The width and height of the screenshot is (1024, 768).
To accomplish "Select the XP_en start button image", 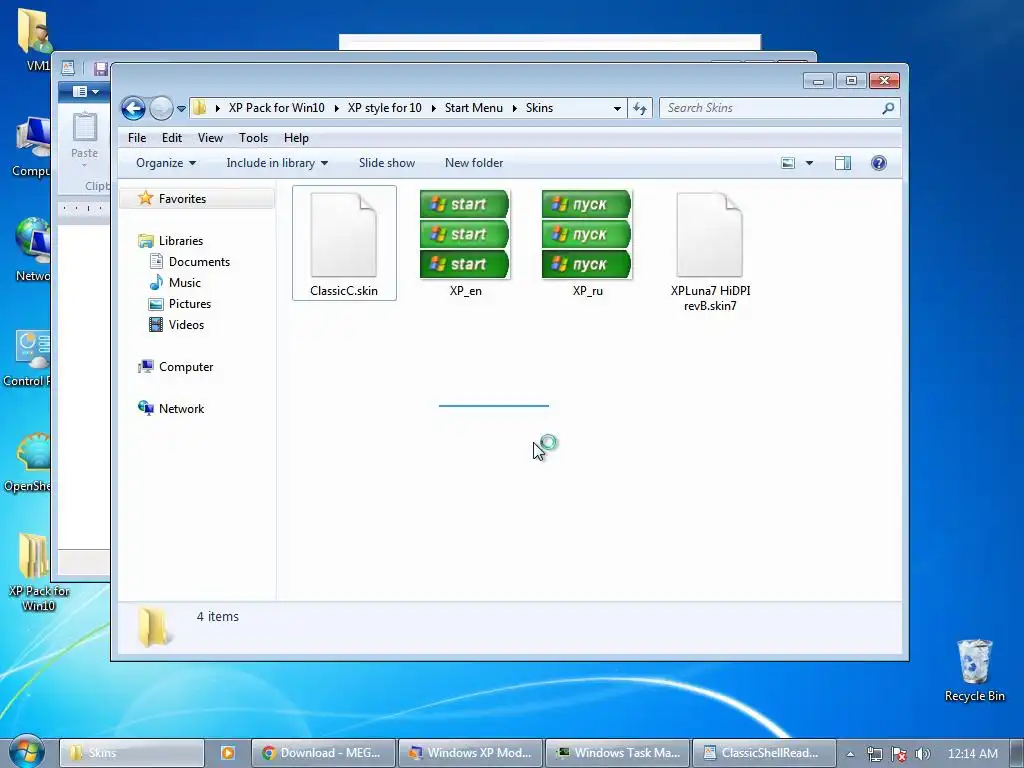I will click(465, 244).
